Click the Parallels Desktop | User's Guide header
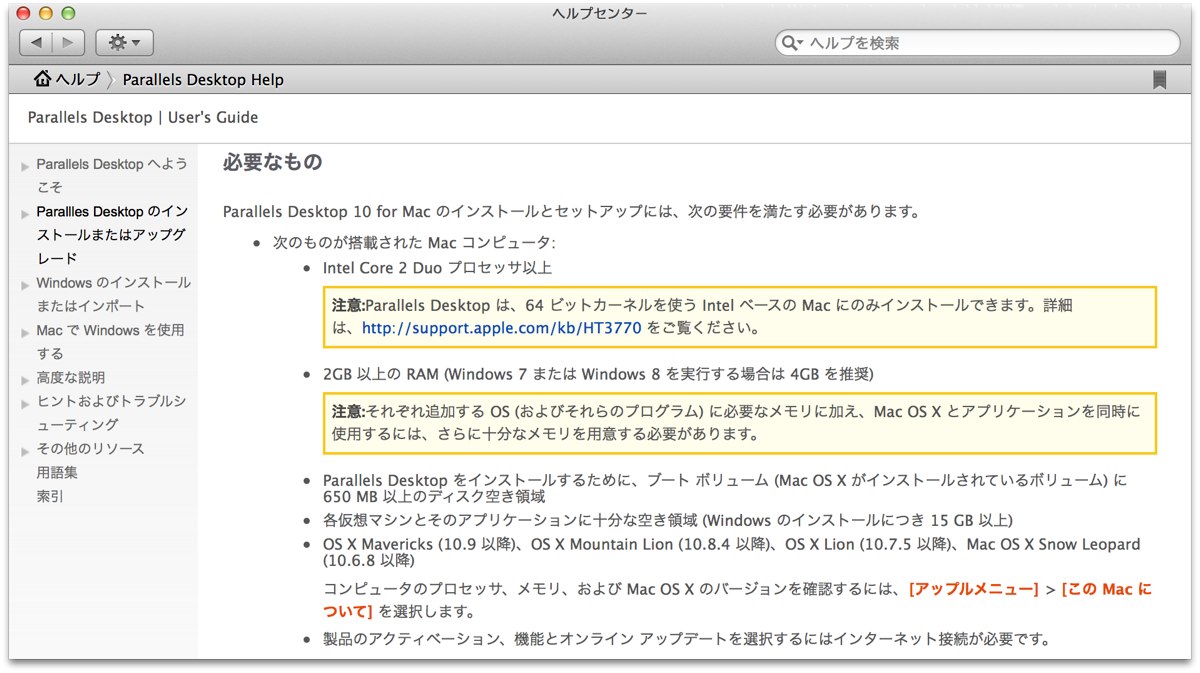Screen dimensions: 1200x673 pos(143,117)
